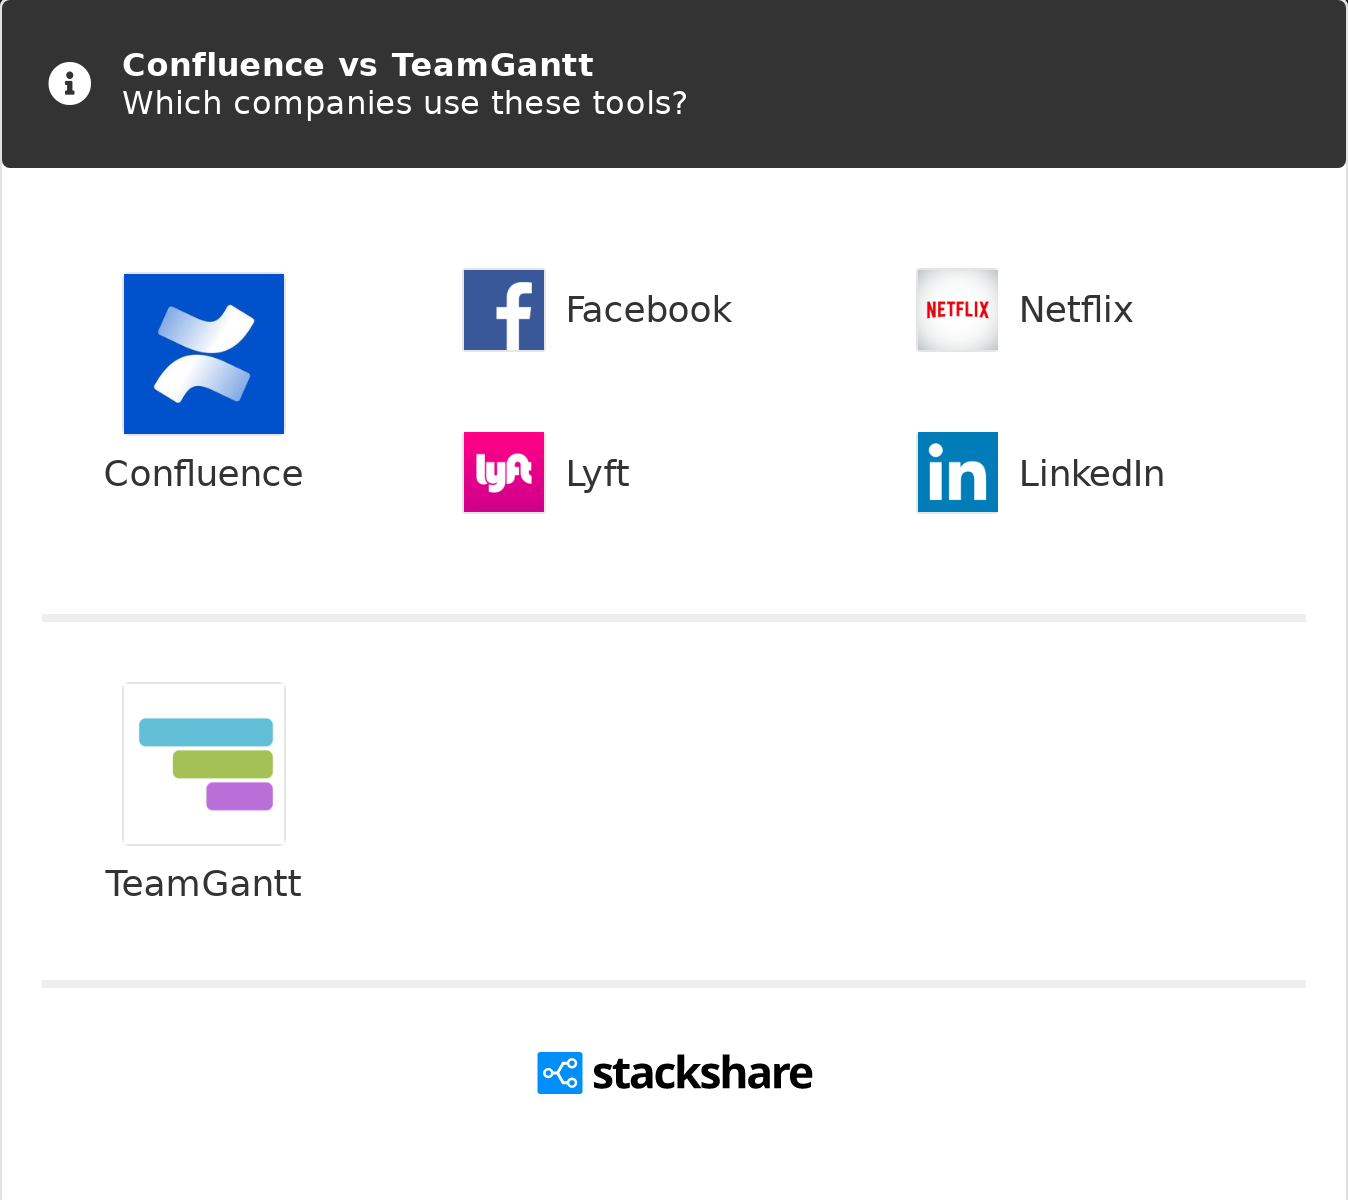
Task: Select the LinkedIn company name
Action: pos(1091,473)
